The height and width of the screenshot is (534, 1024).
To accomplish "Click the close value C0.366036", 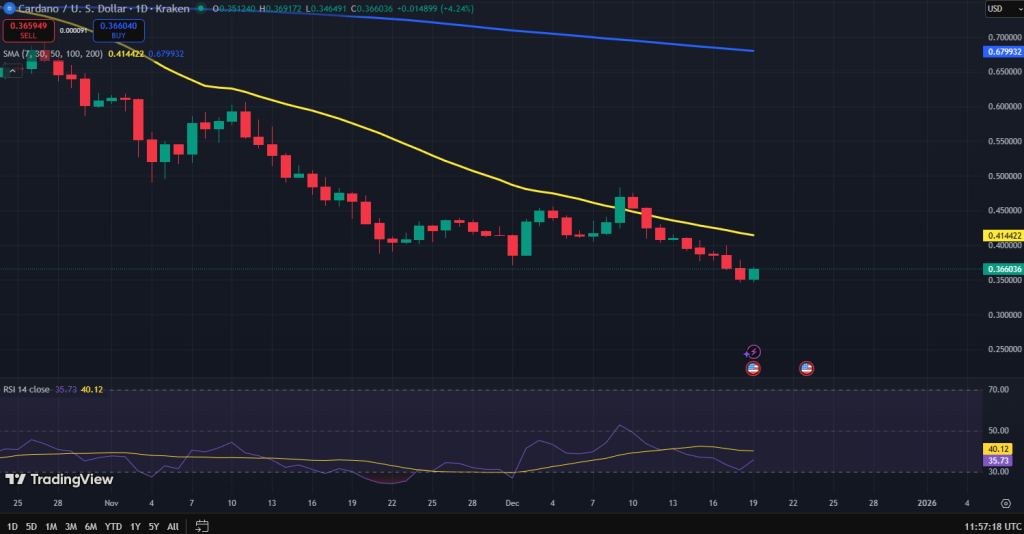I will click(372, 8).
